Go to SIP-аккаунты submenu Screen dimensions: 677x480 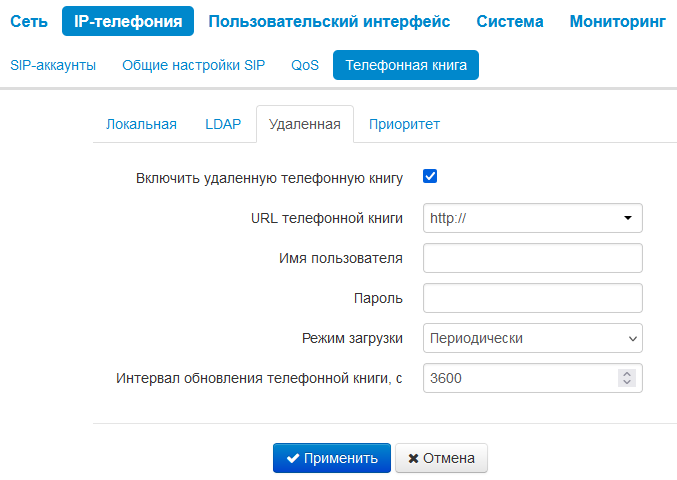pos(53,65)
